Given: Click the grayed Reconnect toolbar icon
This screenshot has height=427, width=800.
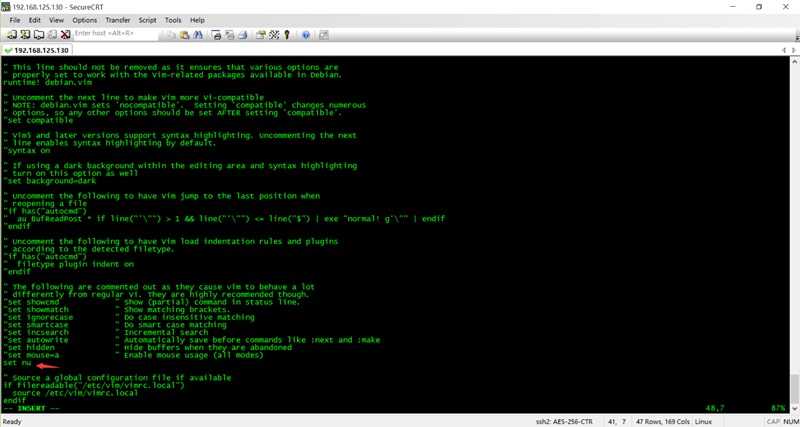Looking at the screenshot, I should (x=52, y=35).
